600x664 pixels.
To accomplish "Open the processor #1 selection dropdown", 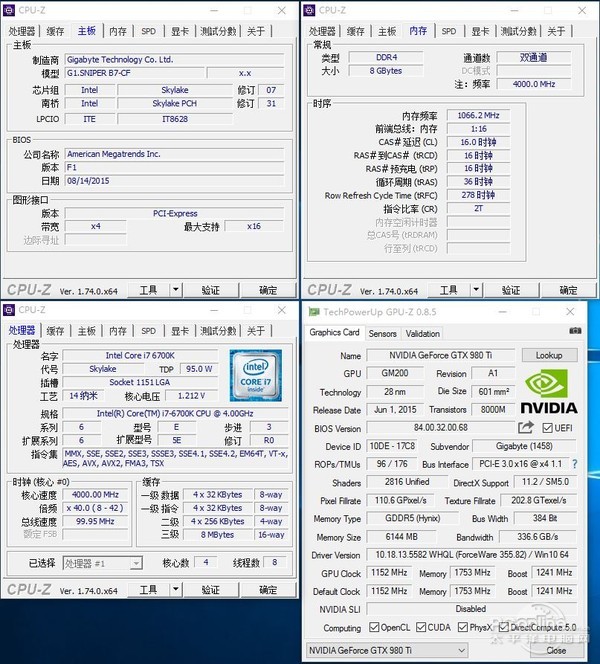I will [102, 563].
